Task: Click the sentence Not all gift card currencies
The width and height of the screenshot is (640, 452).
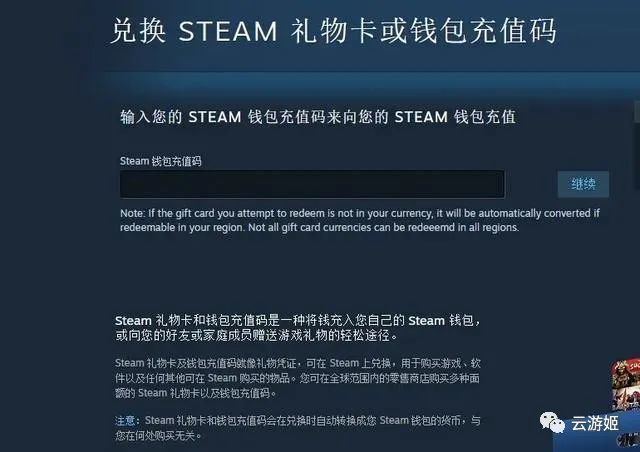Action: coord(383,227)
